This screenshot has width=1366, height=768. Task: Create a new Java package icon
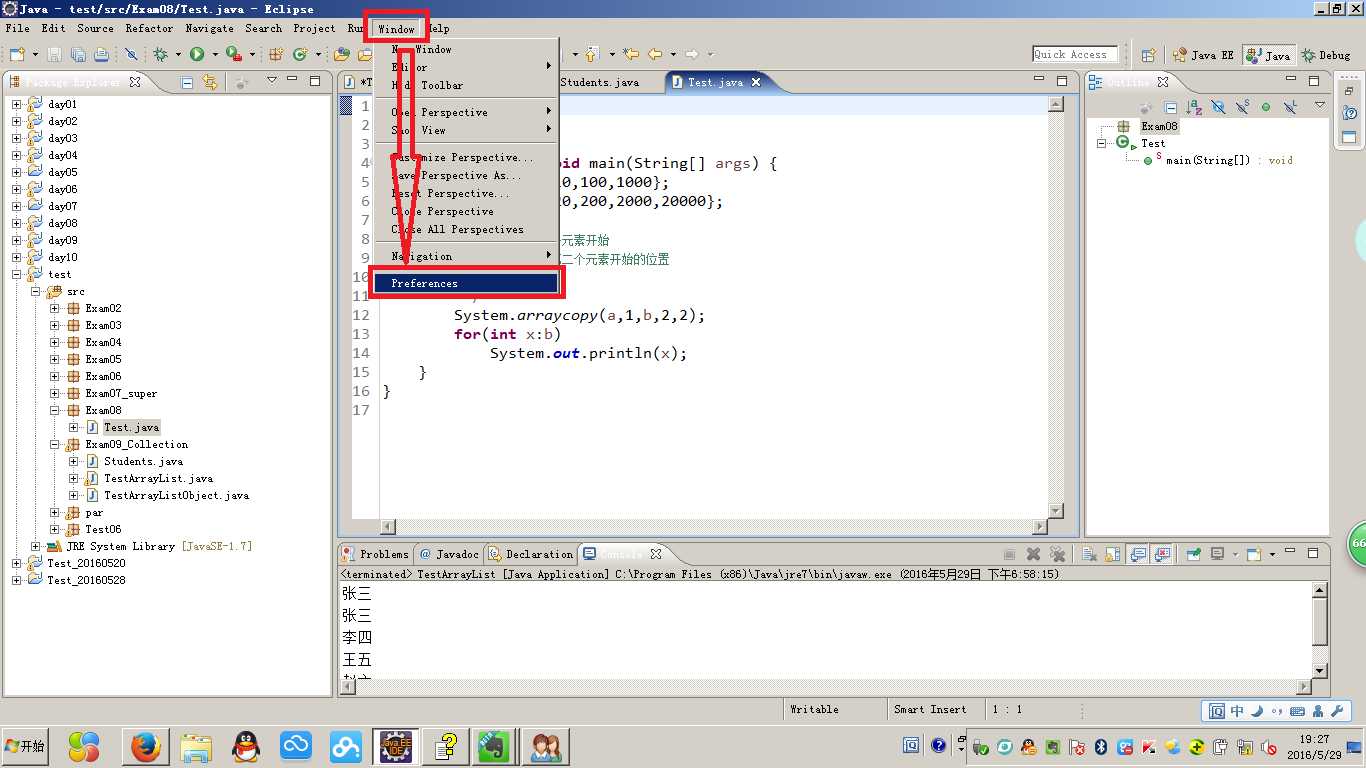[276, 54]
